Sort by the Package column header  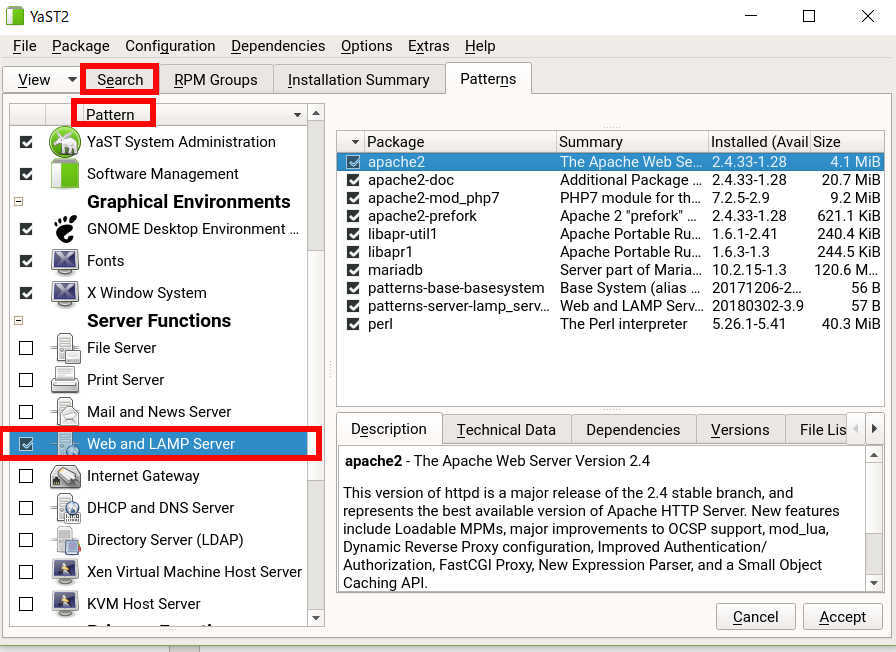[460, 142]
